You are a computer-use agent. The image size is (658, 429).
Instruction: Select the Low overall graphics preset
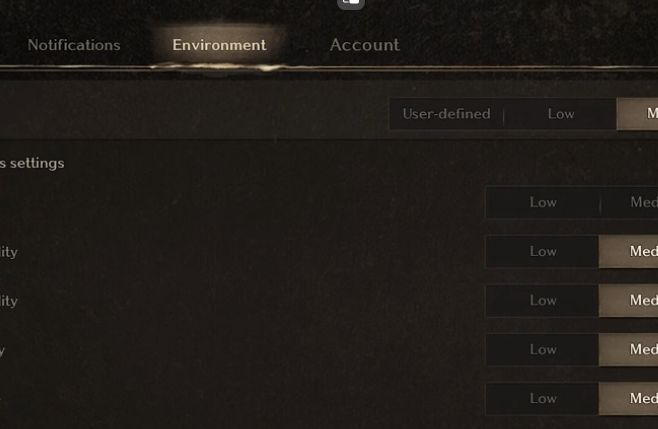click(561, 114)
